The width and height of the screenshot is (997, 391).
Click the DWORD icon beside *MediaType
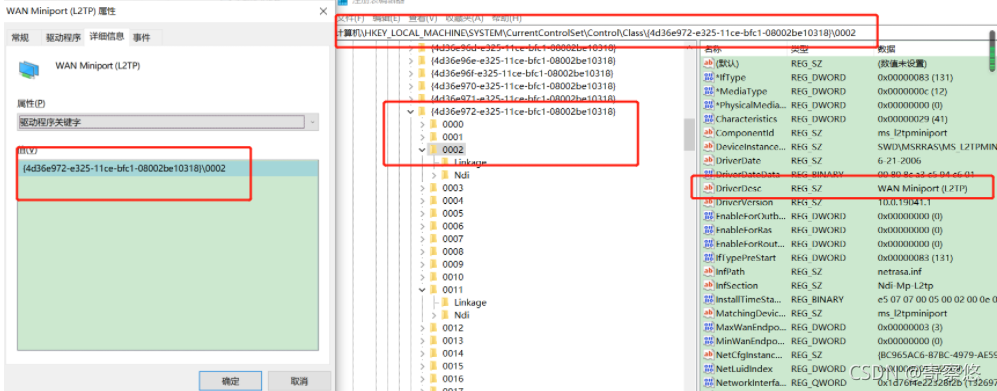pyautogui.click(x=708, y=92)
